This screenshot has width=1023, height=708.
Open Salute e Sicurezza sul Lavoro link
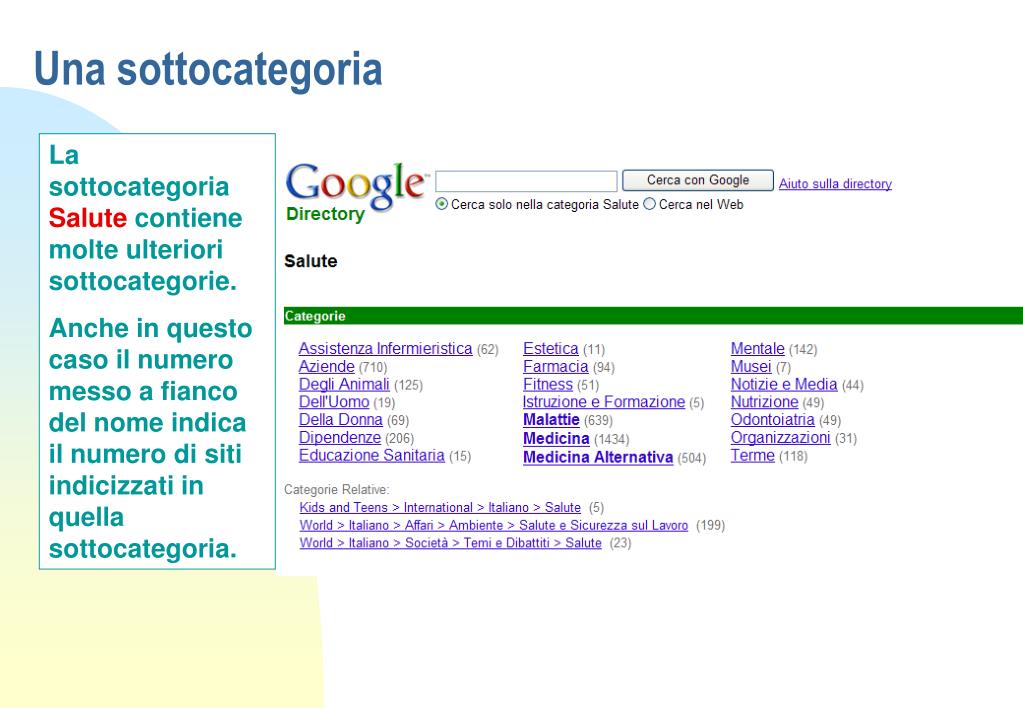[x=494, y=525]
